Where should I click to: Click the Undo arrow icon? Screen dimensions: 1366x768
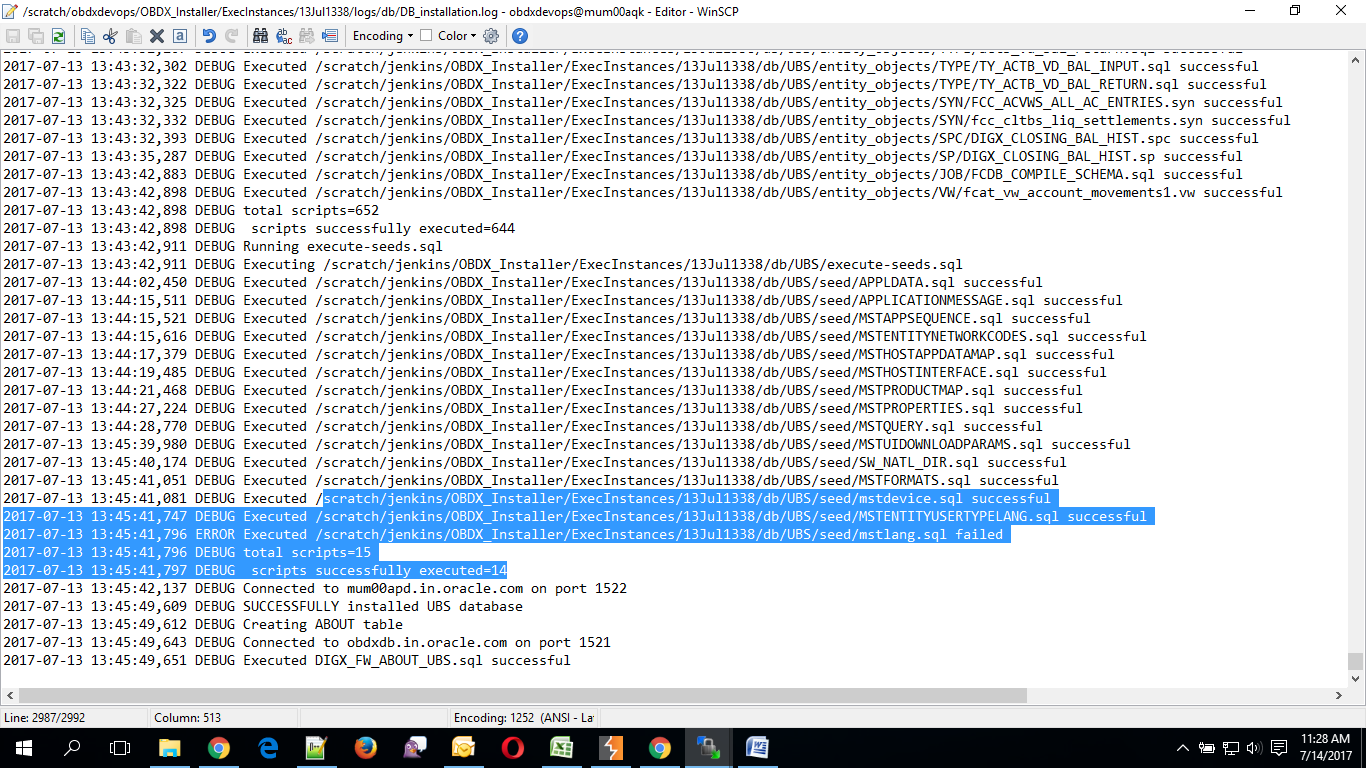(208, 36)
